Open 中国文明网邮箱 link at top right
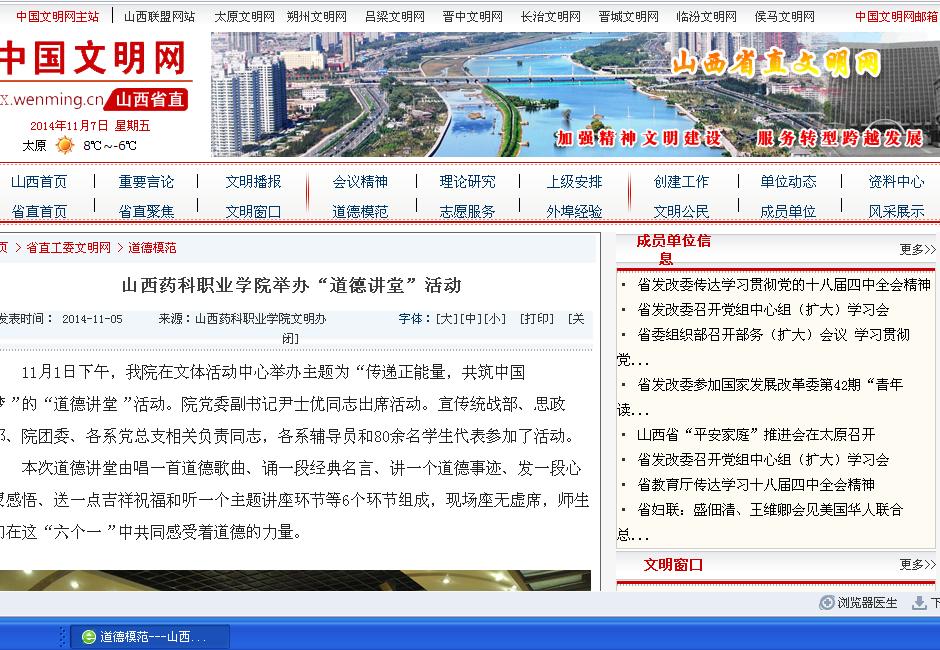This screenshot has height=650, width=940. pyautogui.click(x=896, y=16)
